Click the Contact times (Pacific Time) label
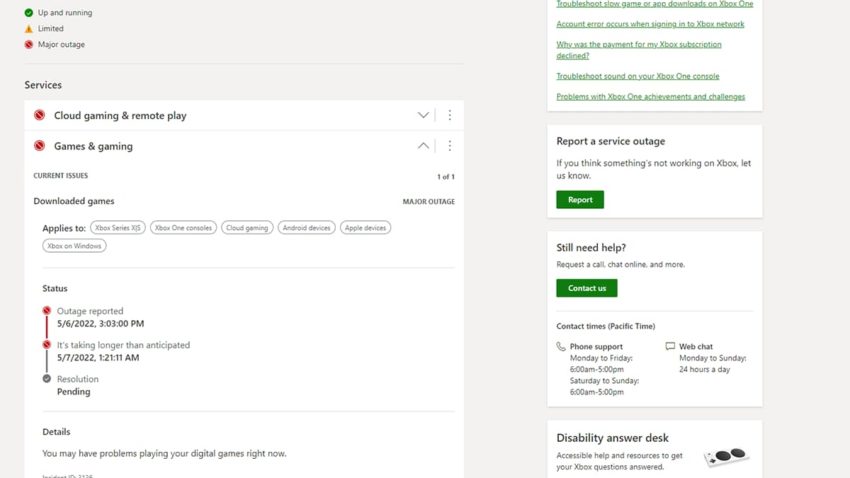This screenshot has height=478, width=850. click(x=606, y=326)
